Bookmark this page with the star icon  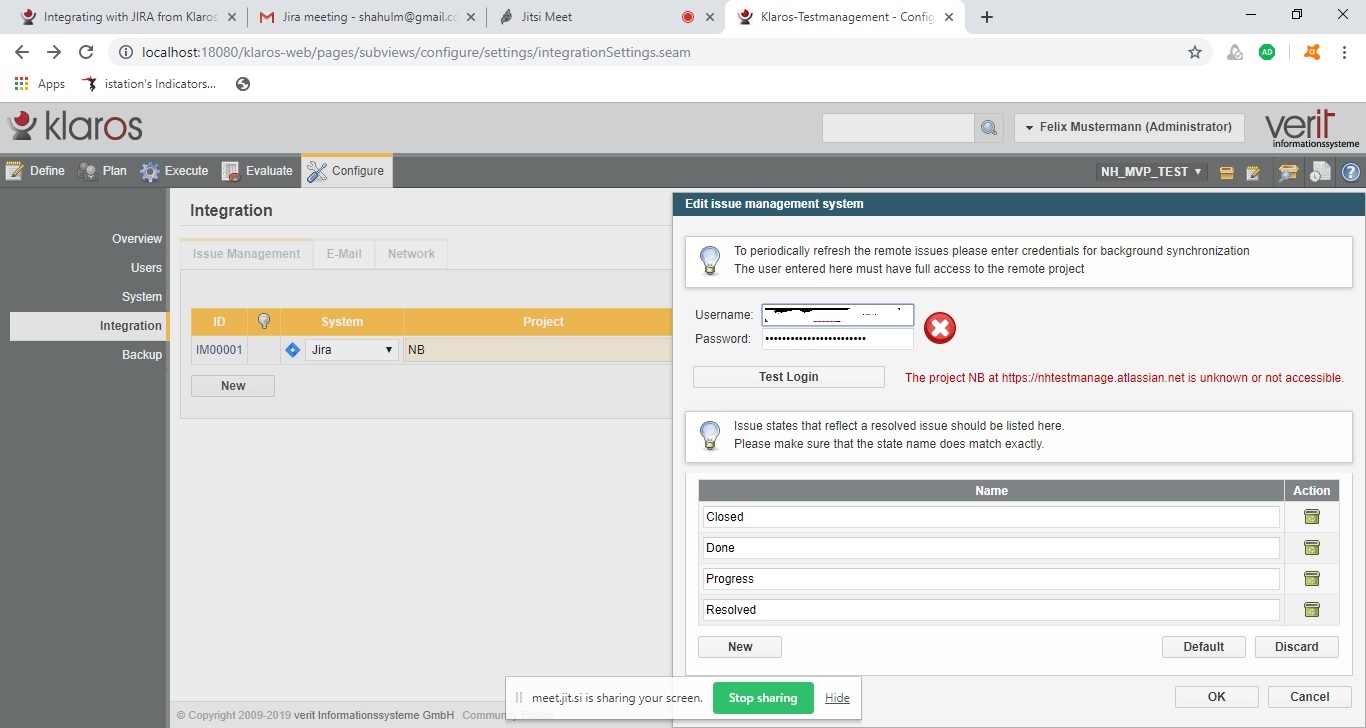[1194, 52]
